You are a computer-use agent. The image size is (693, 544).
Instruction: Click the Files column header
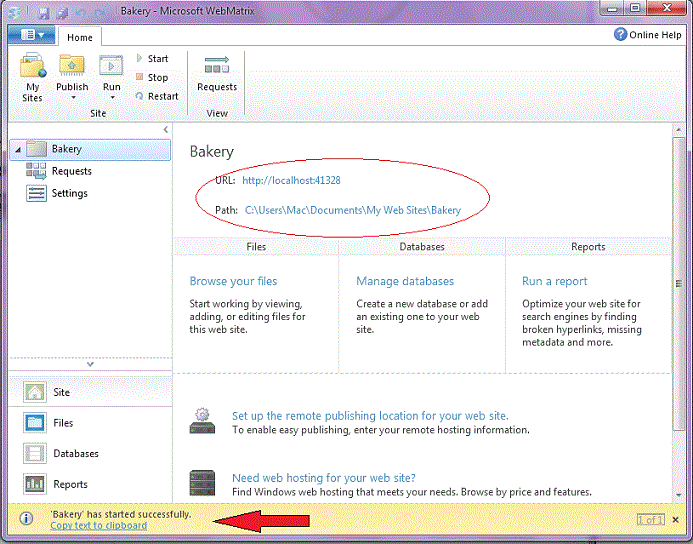(x=256, y=247)
